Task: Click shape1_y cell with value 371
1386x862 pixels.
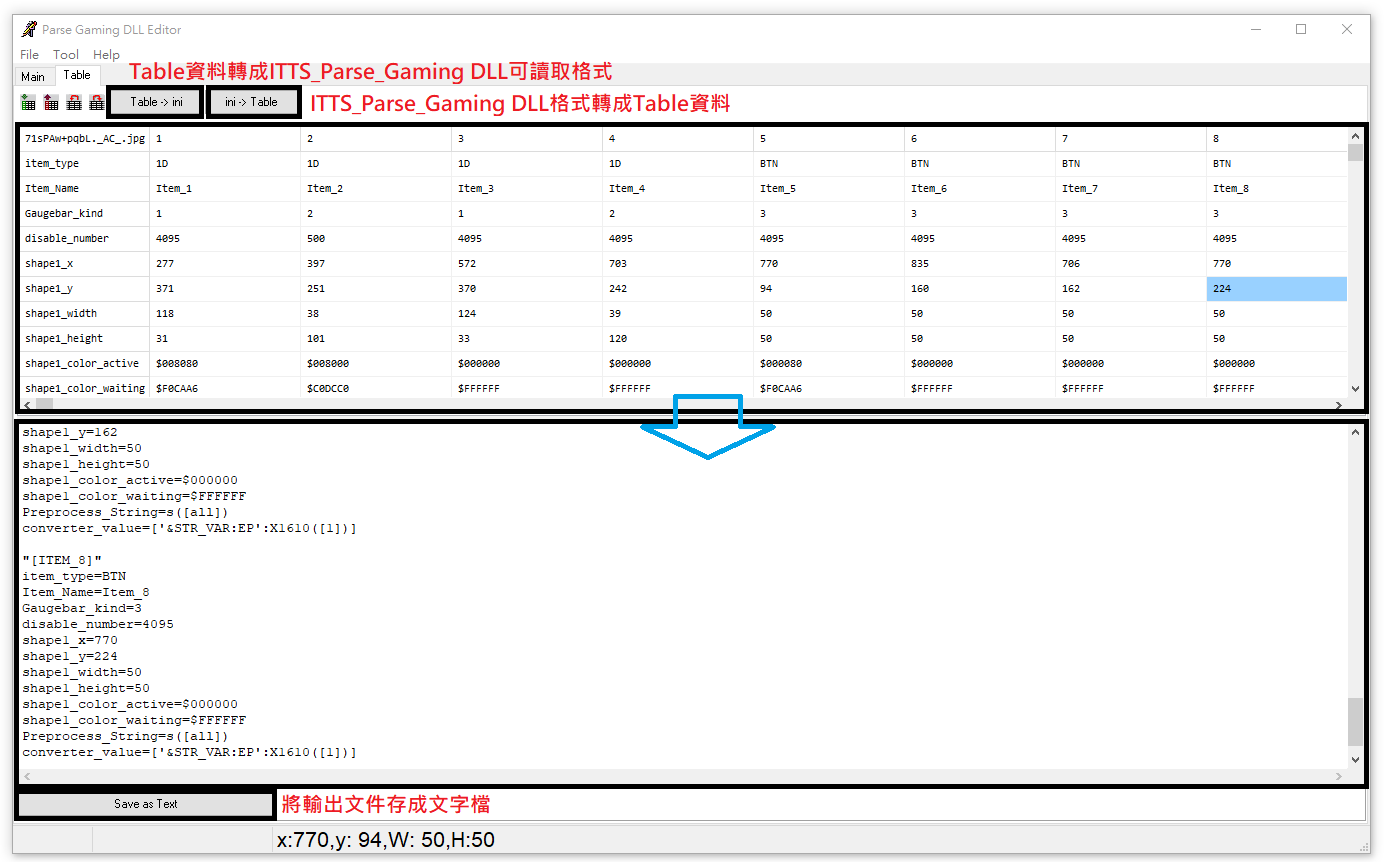Action: tap(226, 289)
